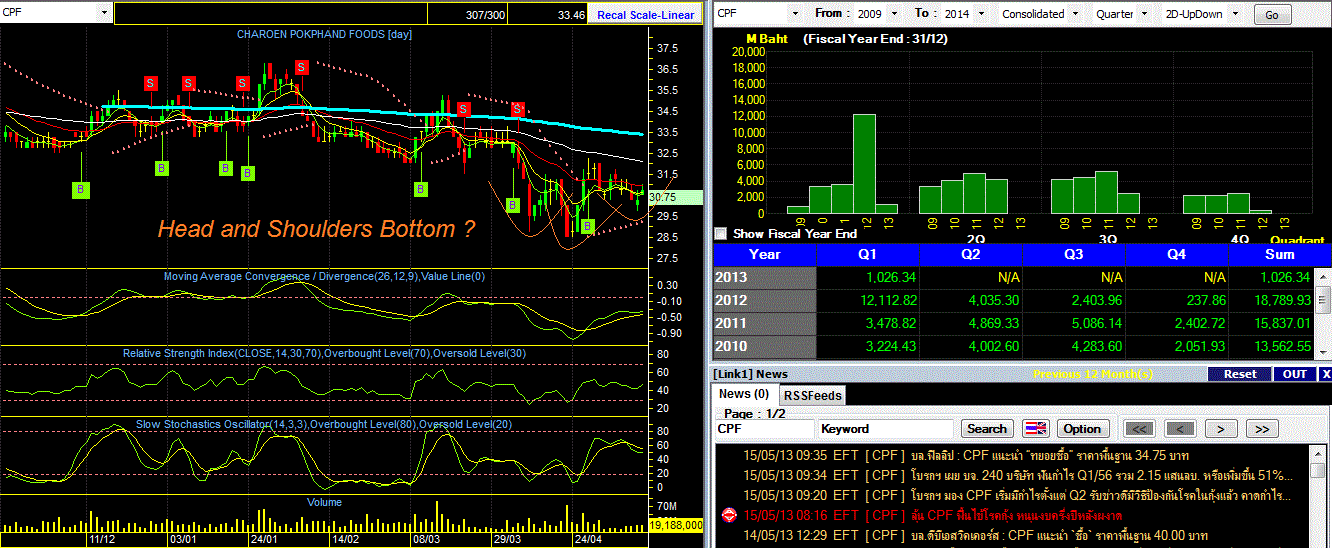Screen dimensions: 1332x548
Task: Click the quarterly table scrollbar thumb
Action: pyautogui.click(x=1323, y=299)
